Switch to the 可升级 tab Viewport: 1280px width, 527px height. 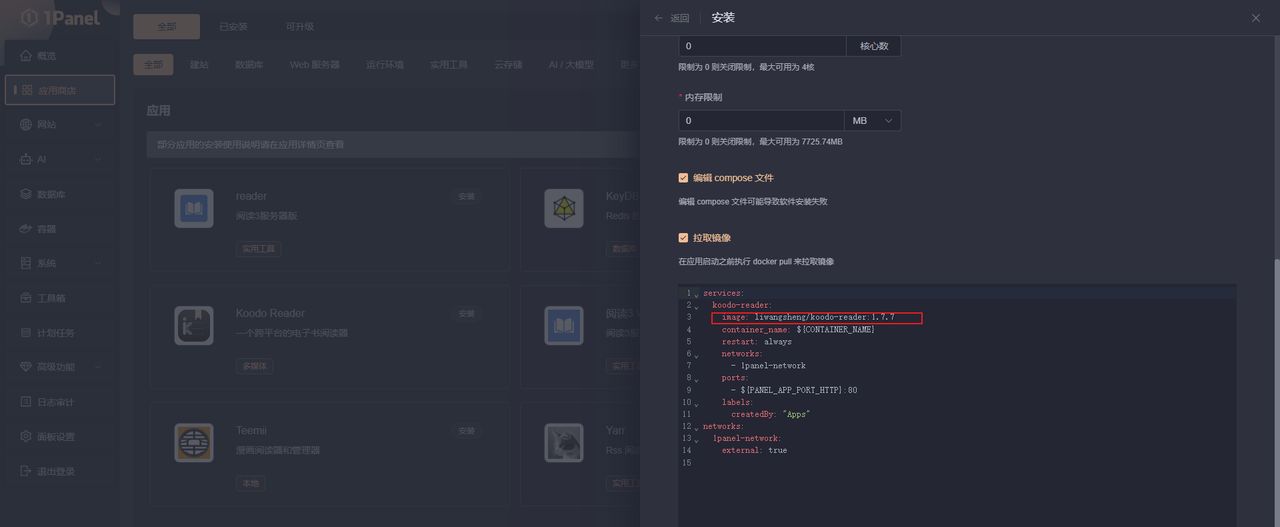point(299,27)
